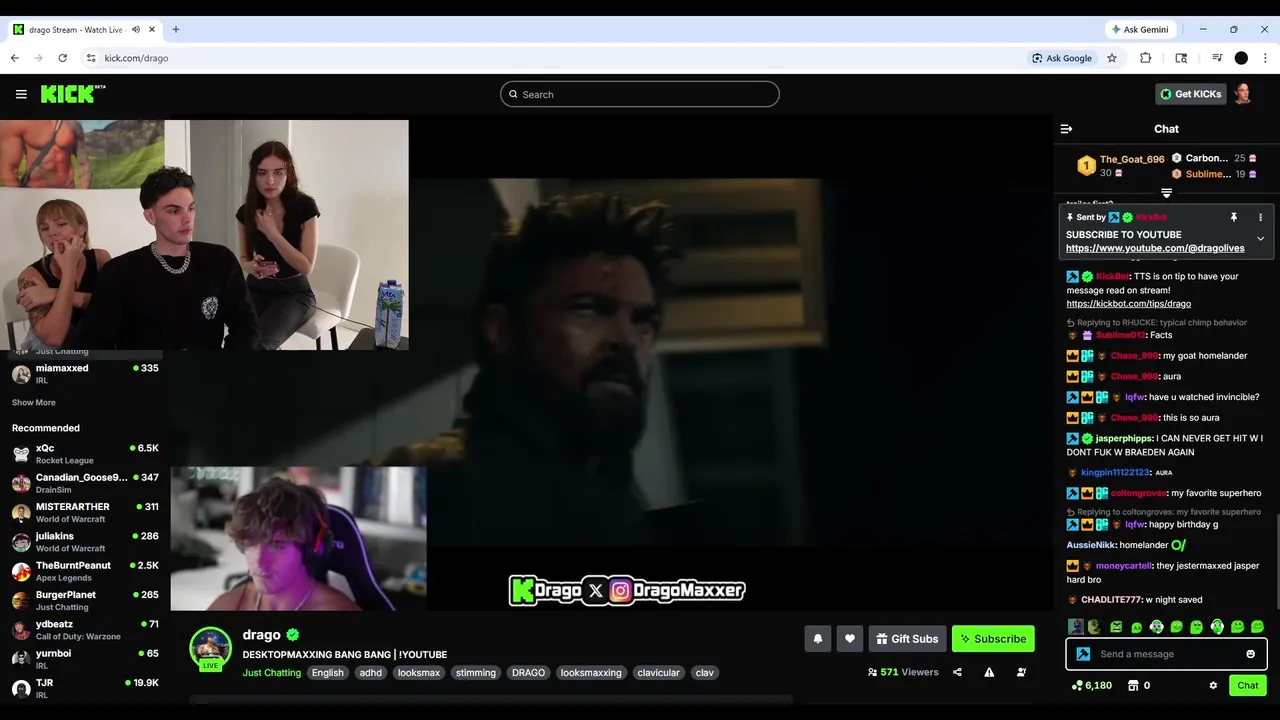Select the looksmax tag
The image size is (1280, 720).
[x=419, y=673]
